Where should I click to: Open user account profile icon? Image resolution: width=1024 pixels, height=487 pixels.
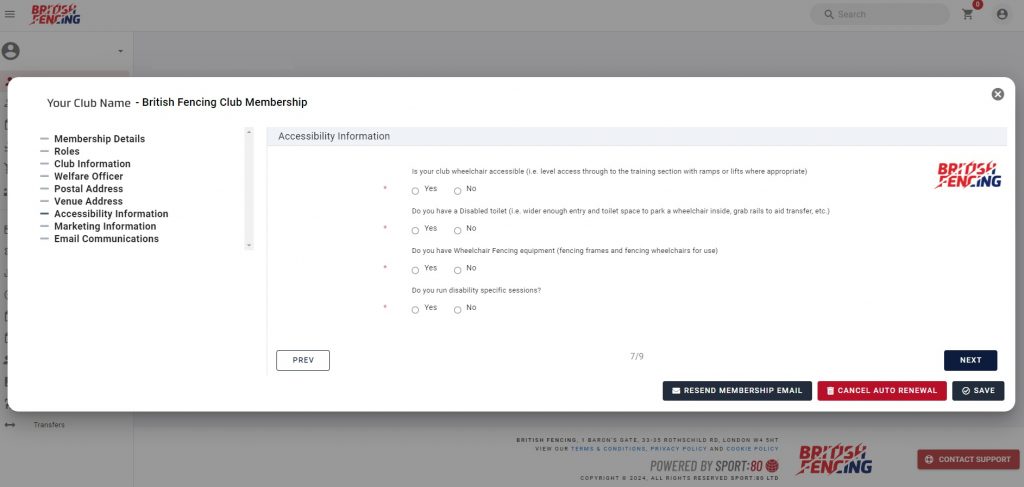click(x=1002, y=14)
